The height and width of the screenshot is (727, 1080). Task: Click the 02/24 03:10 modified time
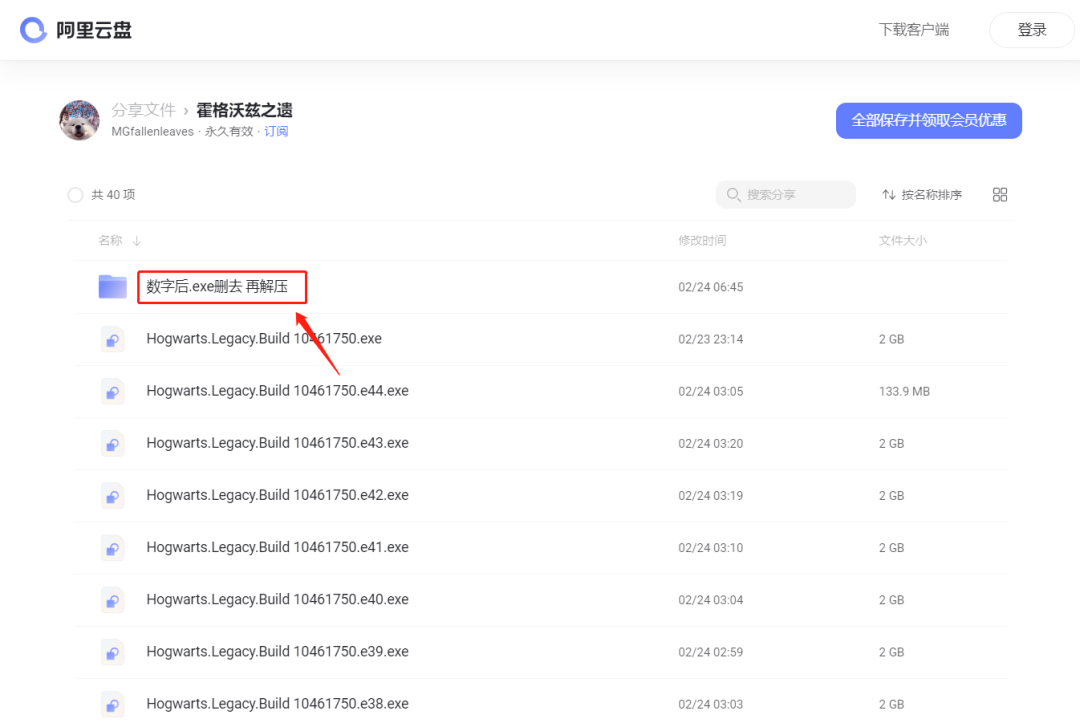(x=710, y=548)
